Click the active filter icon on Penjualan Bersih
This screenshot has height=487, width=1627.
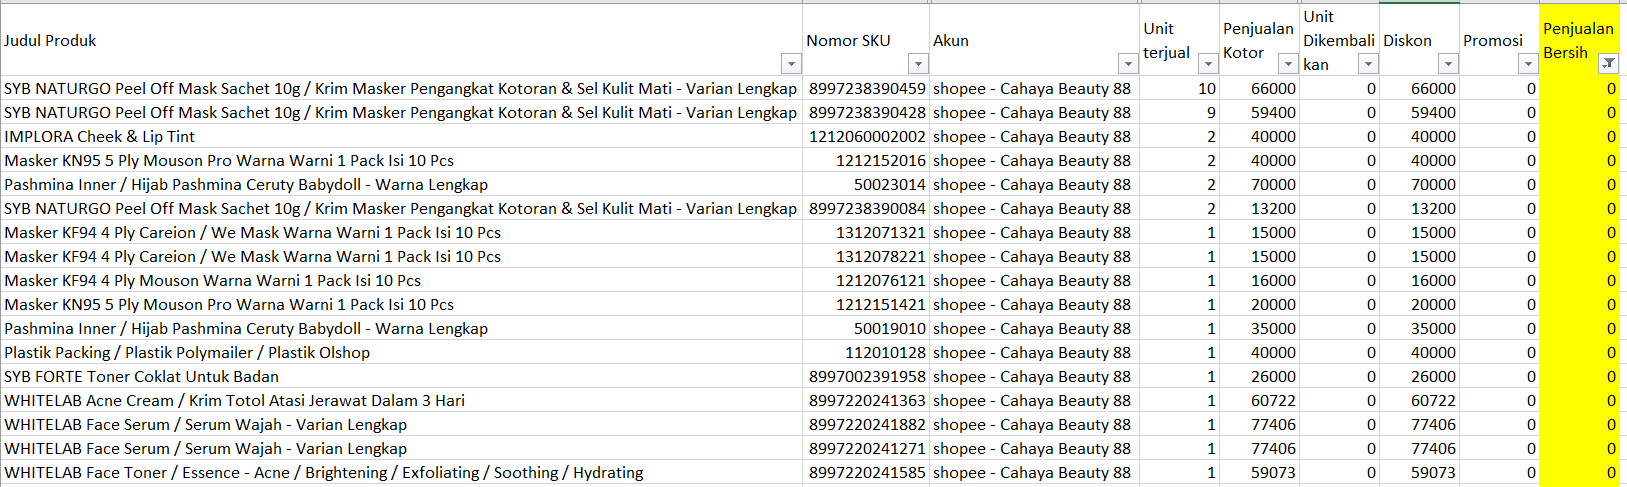(1608, 64)
